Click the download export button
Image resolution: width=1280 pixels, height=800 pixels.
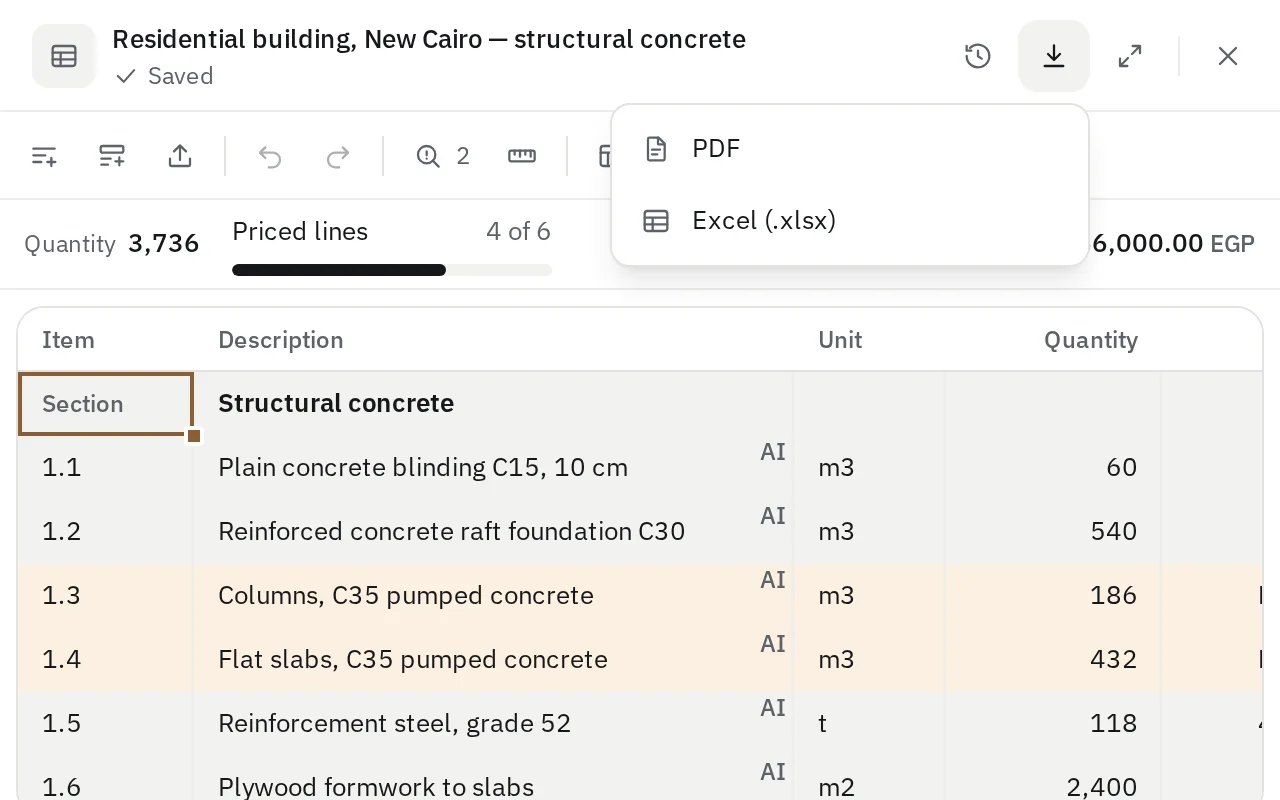point(1054,56)
